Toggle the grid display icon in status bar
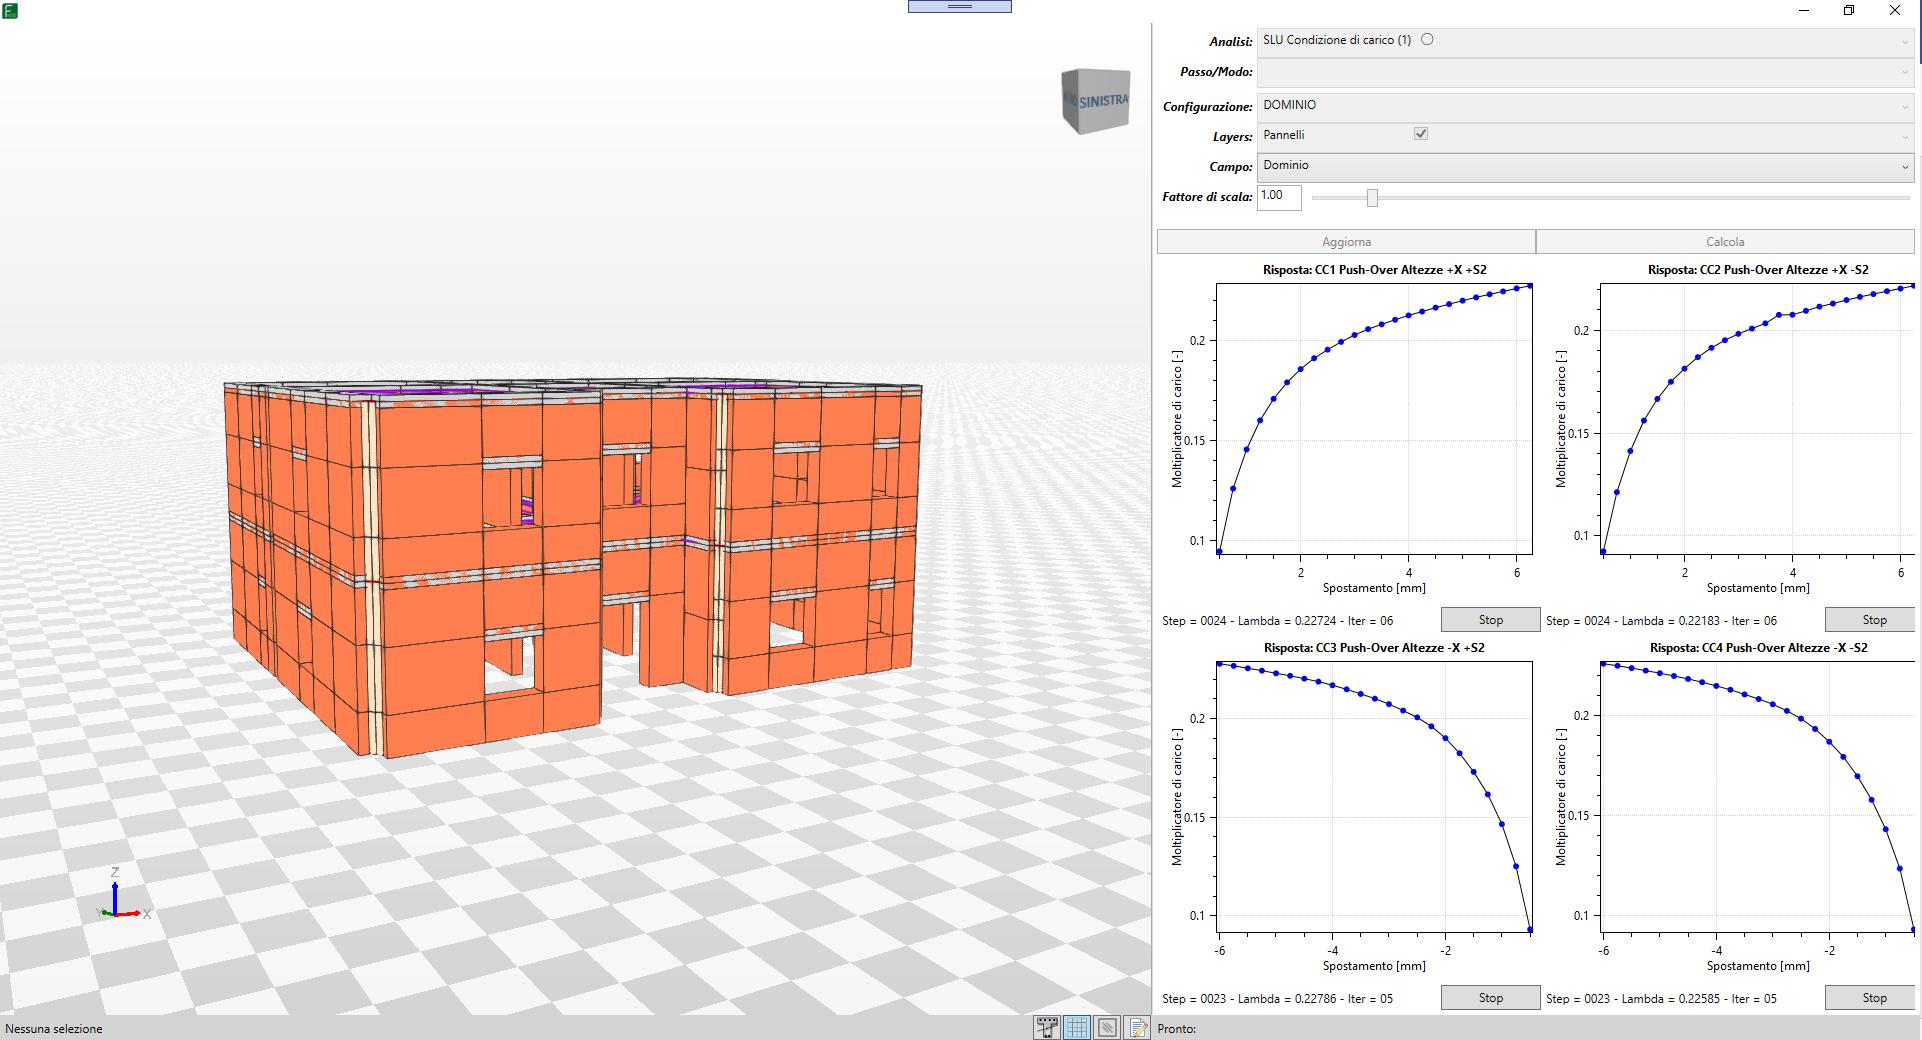1922x1040 pixels. (x=1077, y=1028)
